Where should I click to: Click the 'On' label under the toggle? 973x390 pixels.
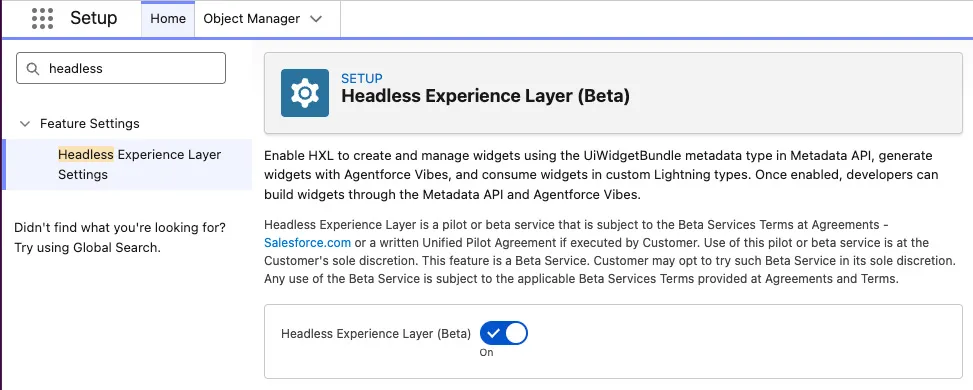486,352
